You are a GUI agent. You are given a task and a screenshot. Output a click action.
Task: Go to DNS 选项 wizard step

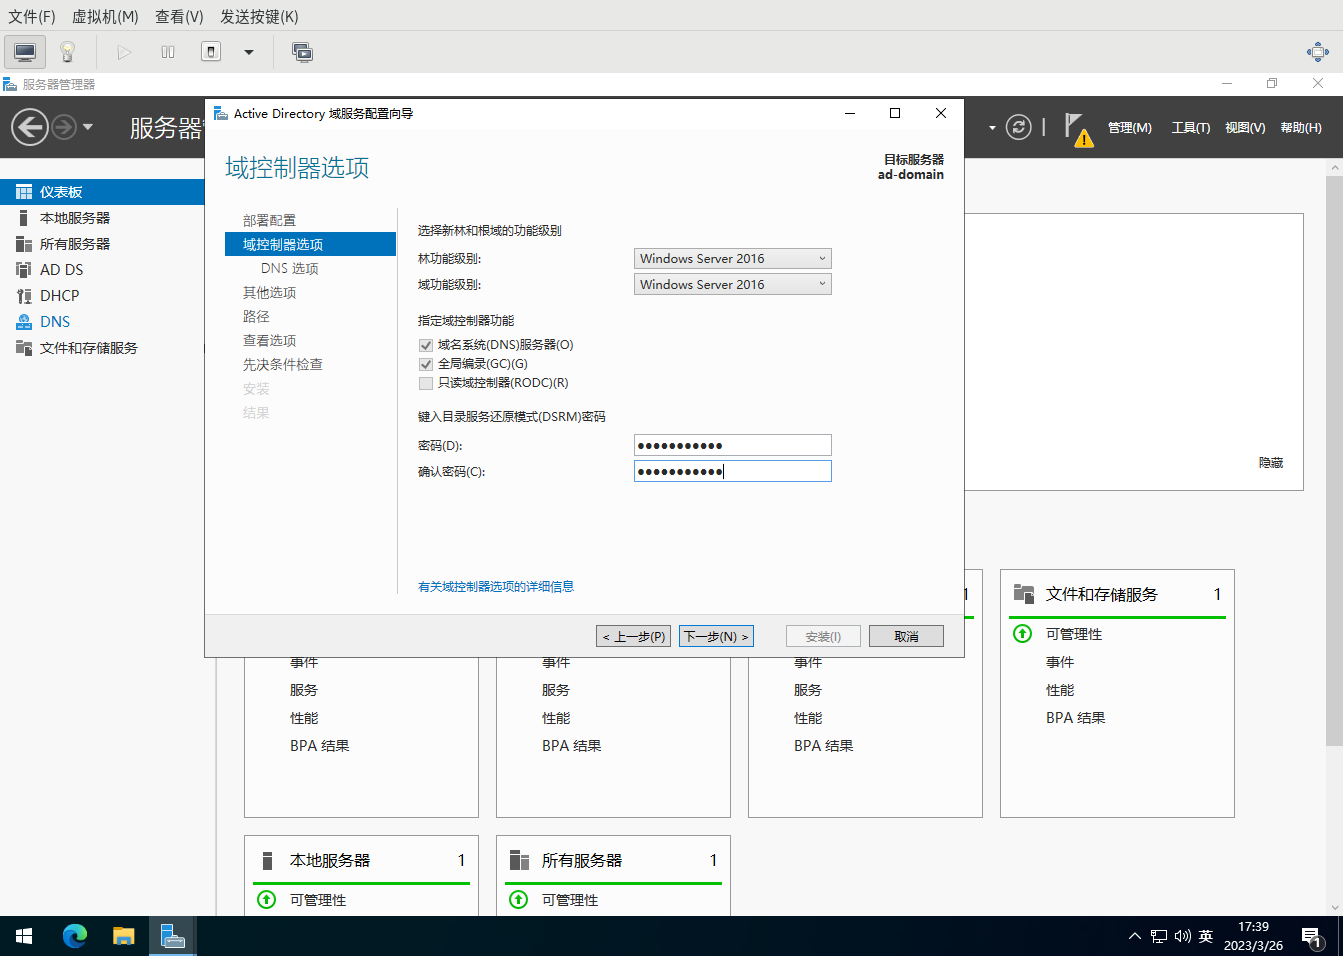coord(290,268)
